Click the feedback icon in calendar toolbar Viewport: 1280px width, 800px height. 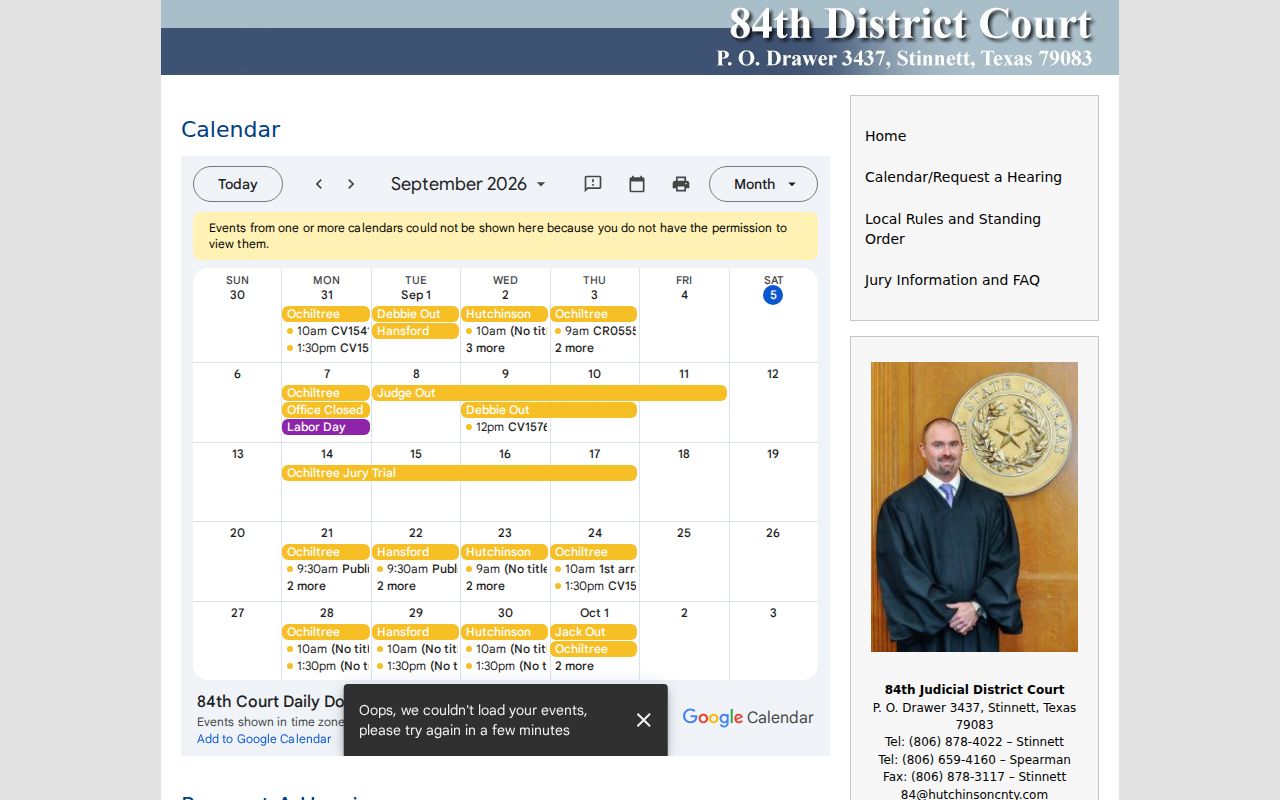(x=593, y=184)
